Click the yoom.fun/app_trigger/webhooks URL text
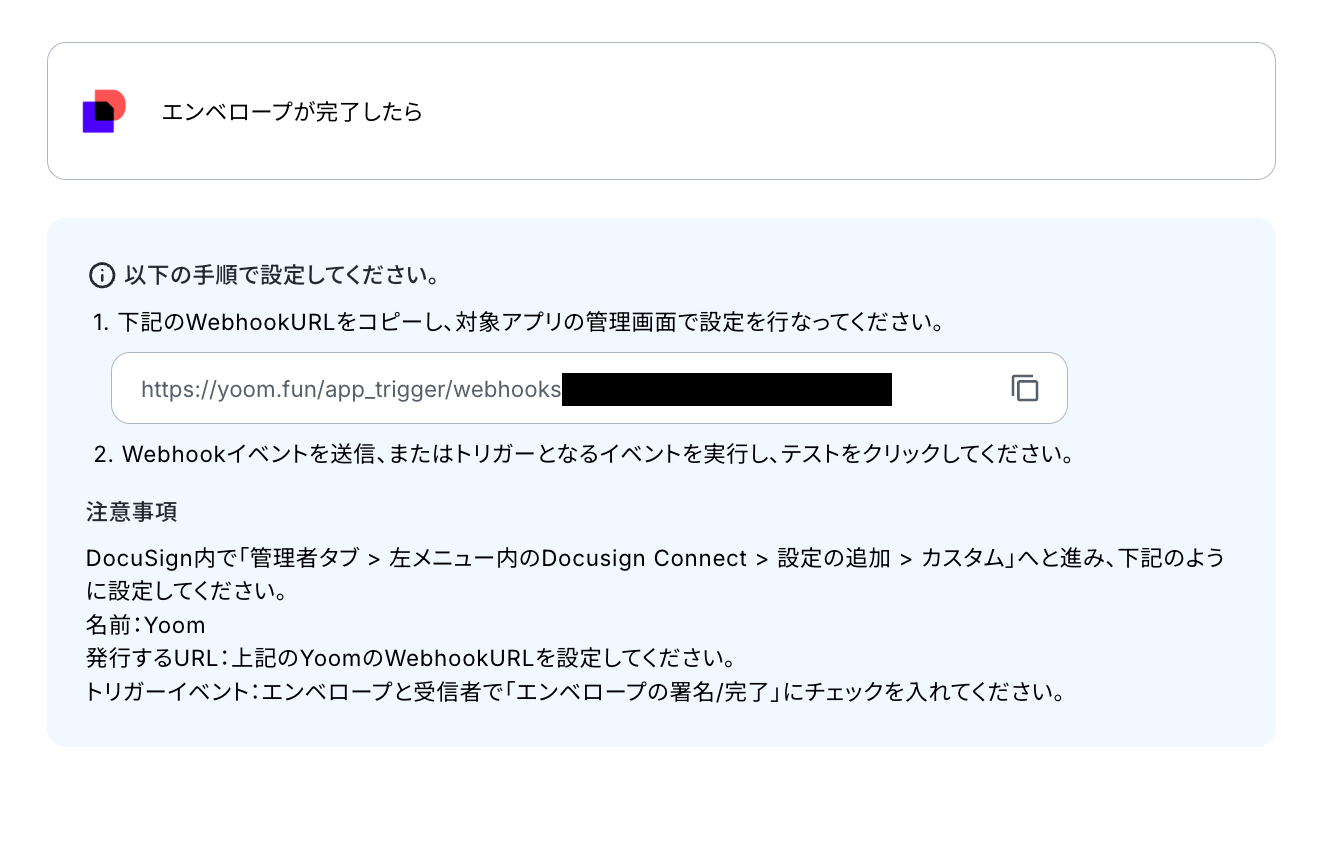This screenshot has height=848, width=1344. pos(351,389)
